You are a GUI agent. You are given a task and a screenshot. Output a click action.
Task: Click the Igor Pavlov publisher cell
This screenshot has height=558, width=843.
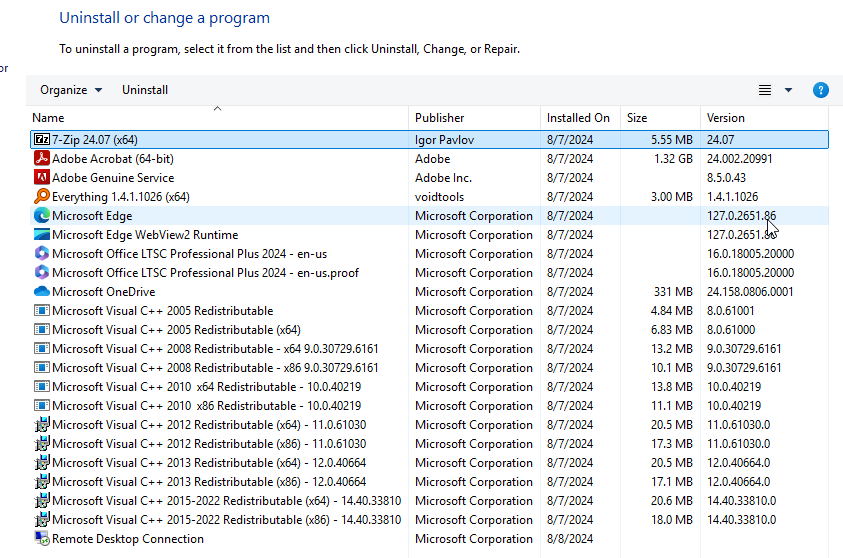[444, 140]
